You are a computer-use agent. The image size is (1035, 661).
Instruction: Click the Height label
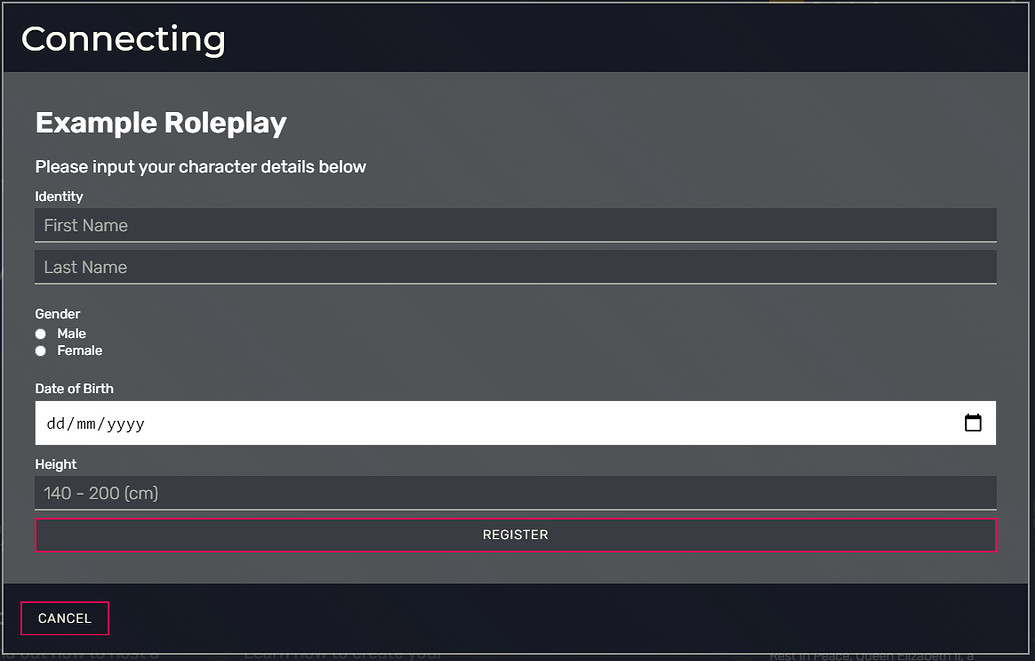tap(55, 464)
